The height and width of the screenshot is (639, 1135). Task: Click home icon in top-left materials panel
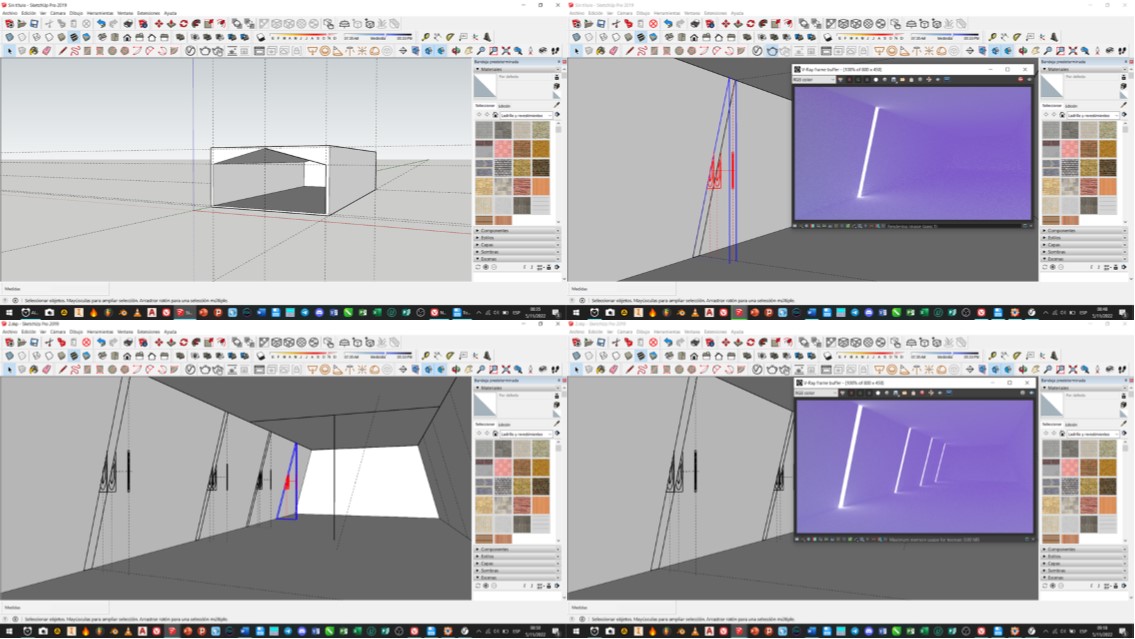pos(495,115)
